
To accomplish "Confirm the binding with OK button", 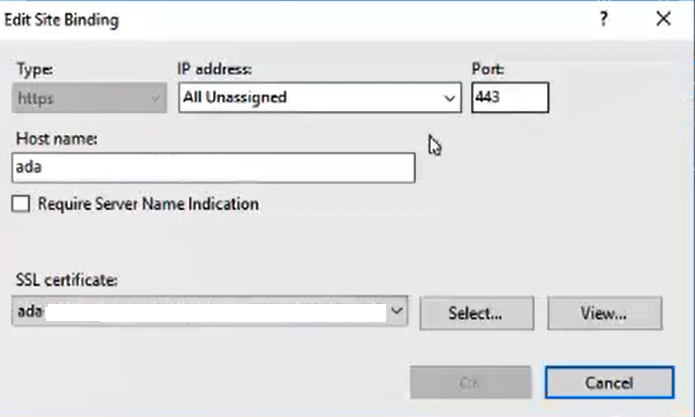I will pos(471,382).
